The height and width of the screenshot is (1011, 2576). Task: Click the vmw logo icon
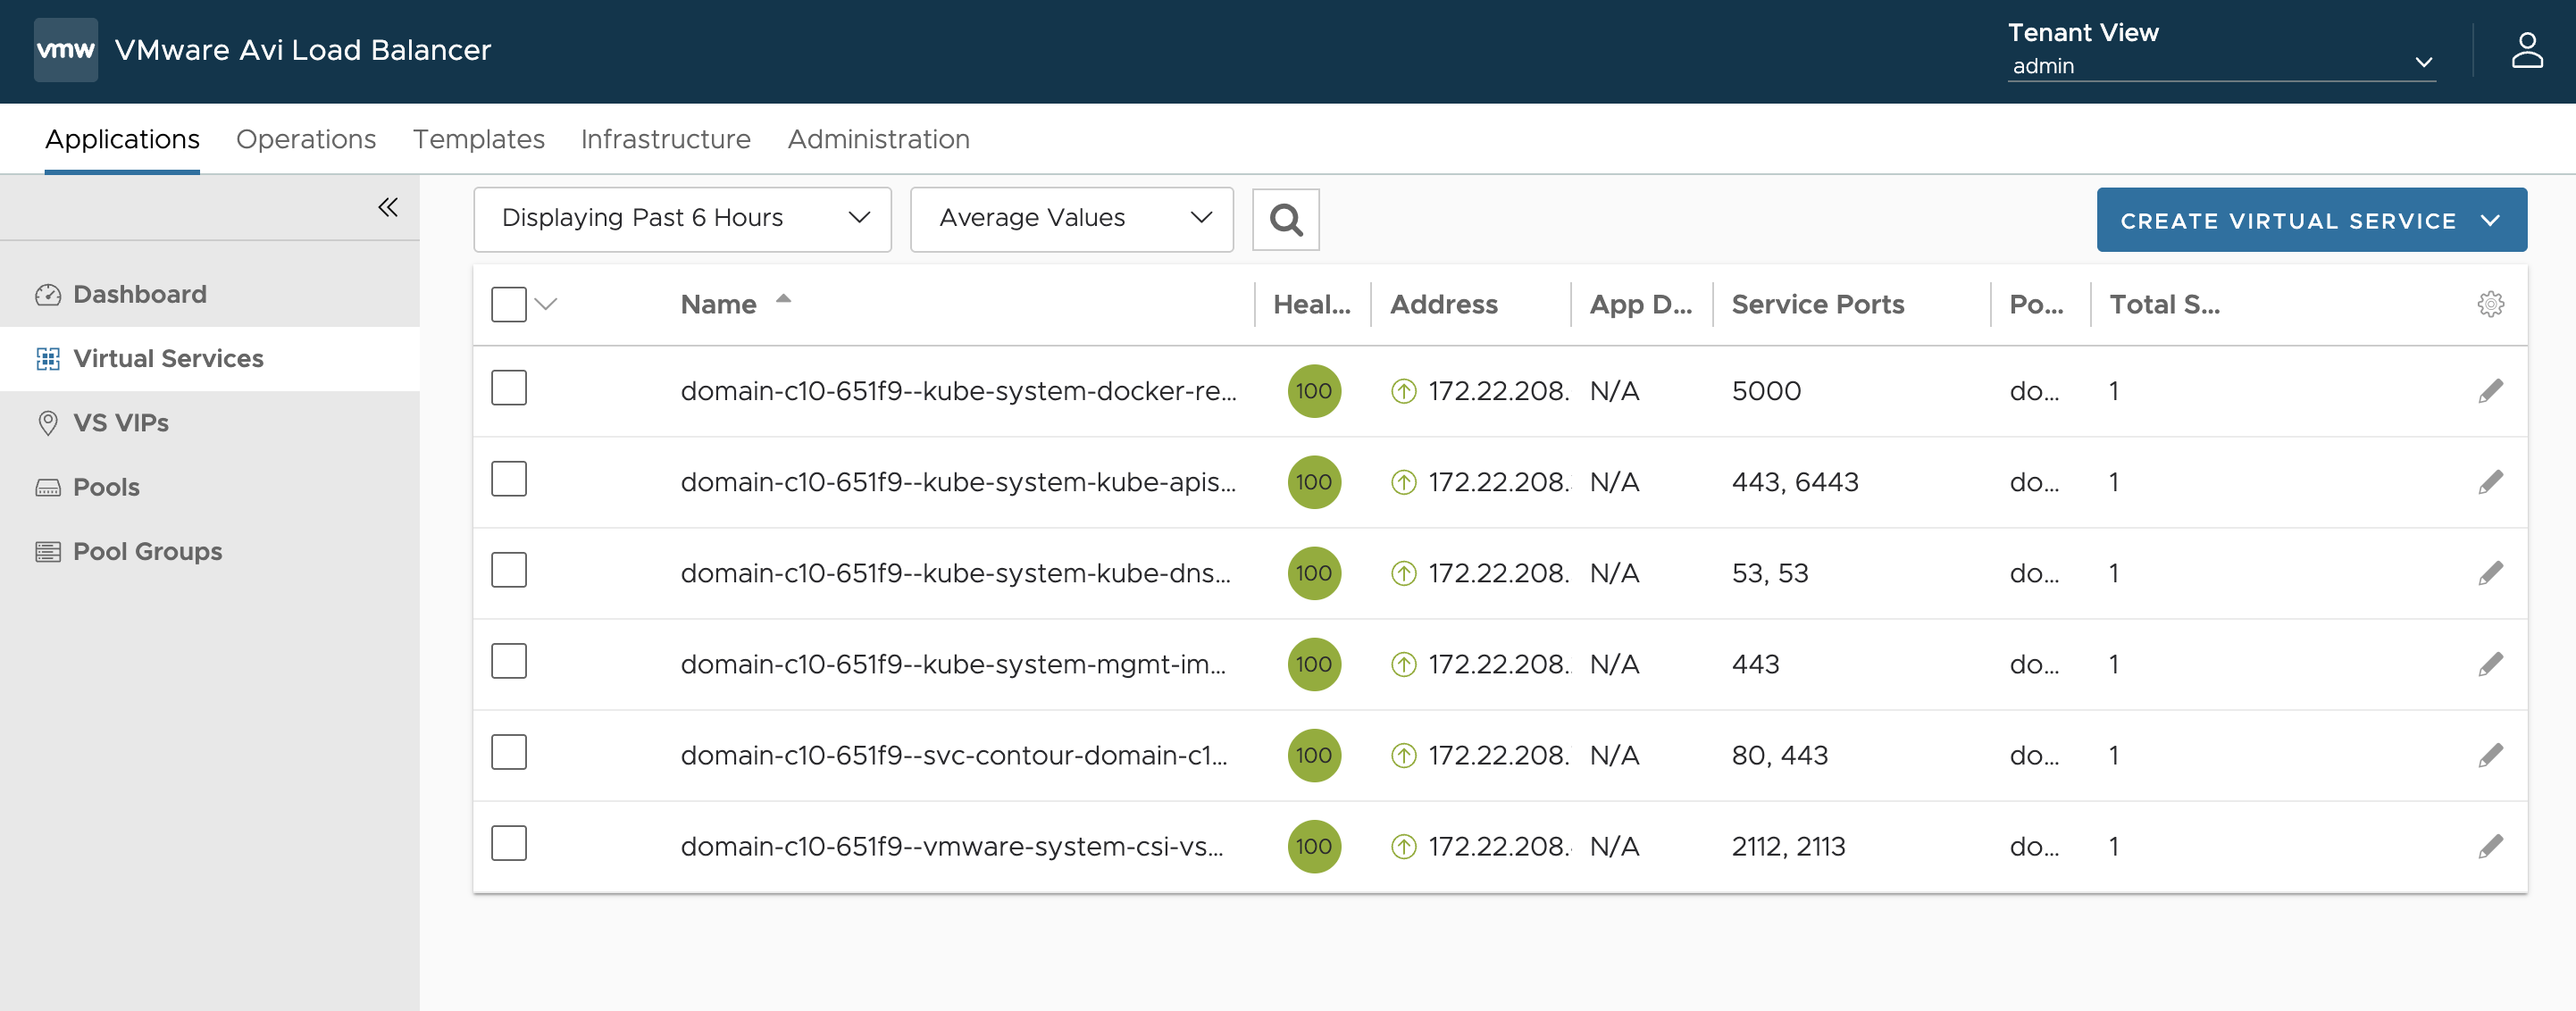click(x=66, y=50)
